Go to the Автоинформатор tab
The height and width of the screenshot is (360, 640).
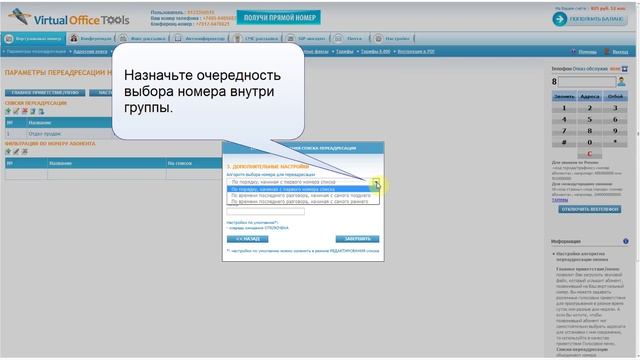click(x=200, y=39)
